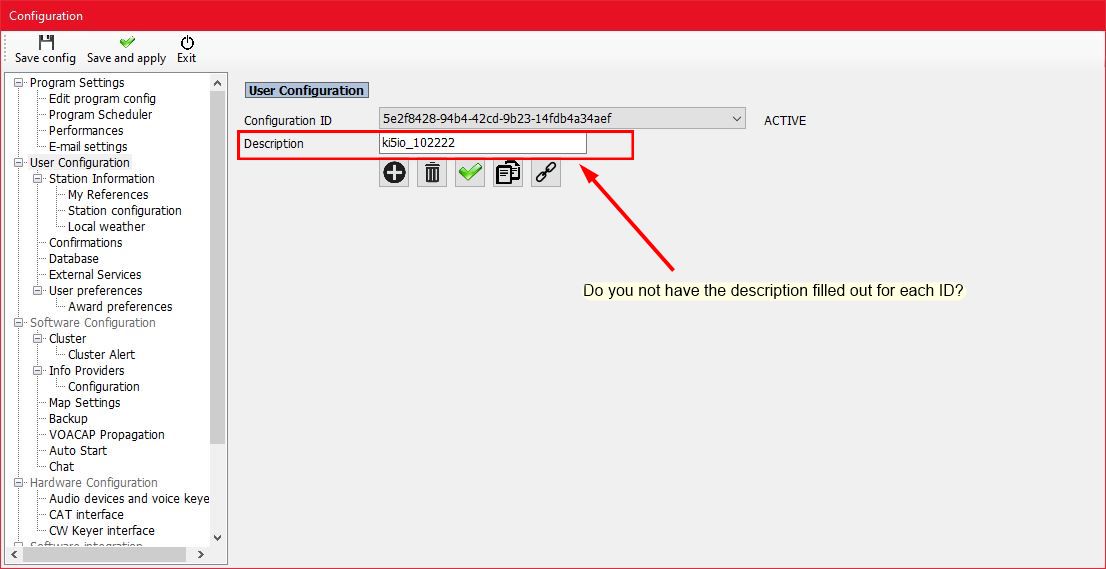Click the Save config floppy disk icon
This screenshot has width=1106, height=569.
[x=46, y=42]
